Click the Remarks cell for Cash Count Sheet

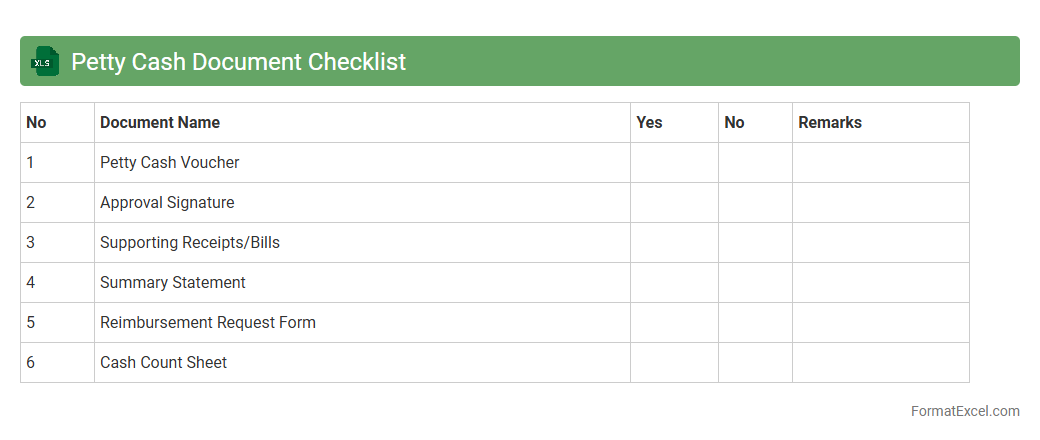[880, 362]
